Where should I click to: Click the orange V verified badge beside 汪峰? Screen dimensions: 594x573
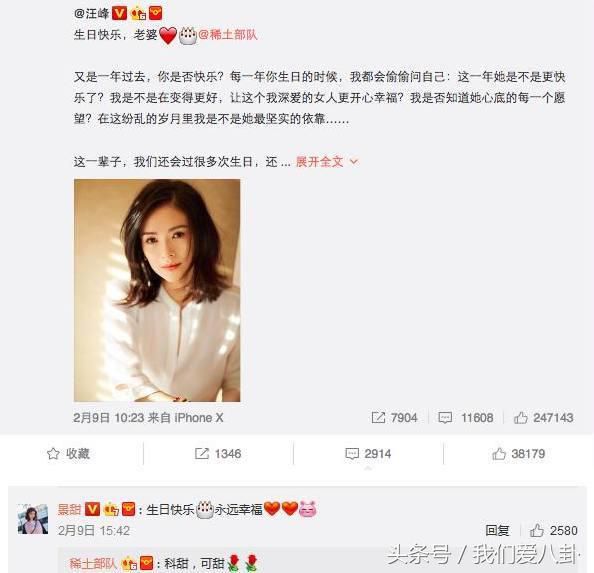click(x=119, y=13)
